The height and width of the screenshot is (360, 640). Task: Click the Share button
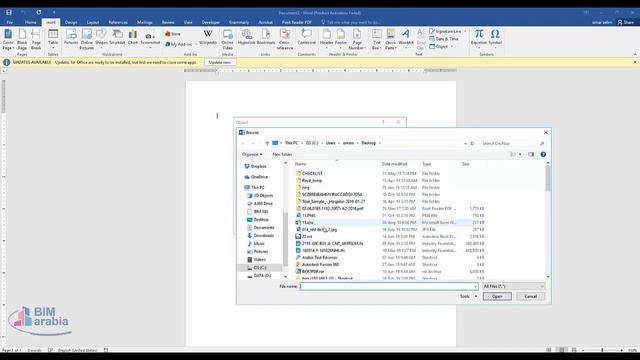coord(626,22)
